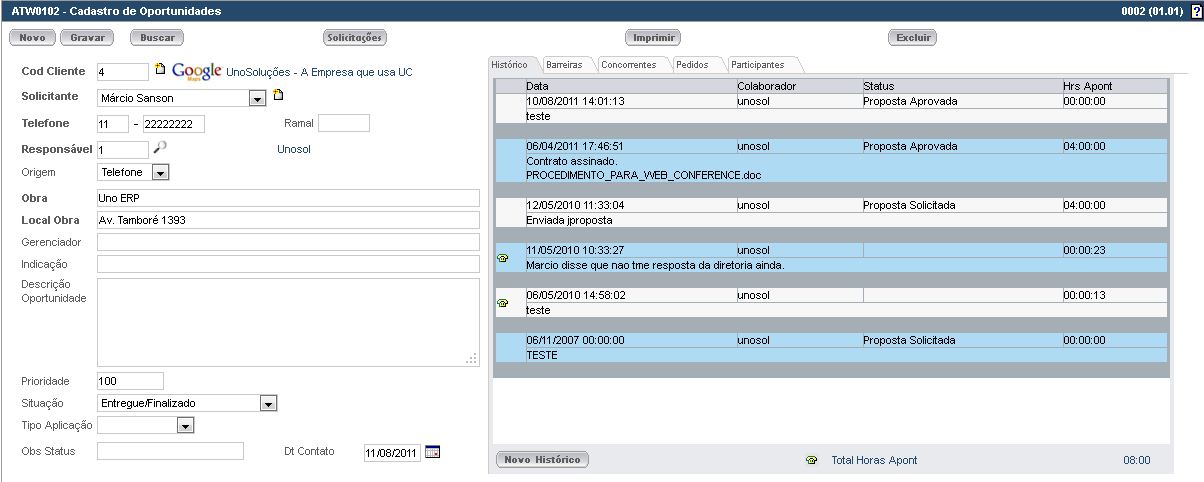Image resolution: width=1204 pixels, height=482 pixels.
Task: Click the phone icon on the 06/05/2010 entry
Action: click(x=503, y=302)
